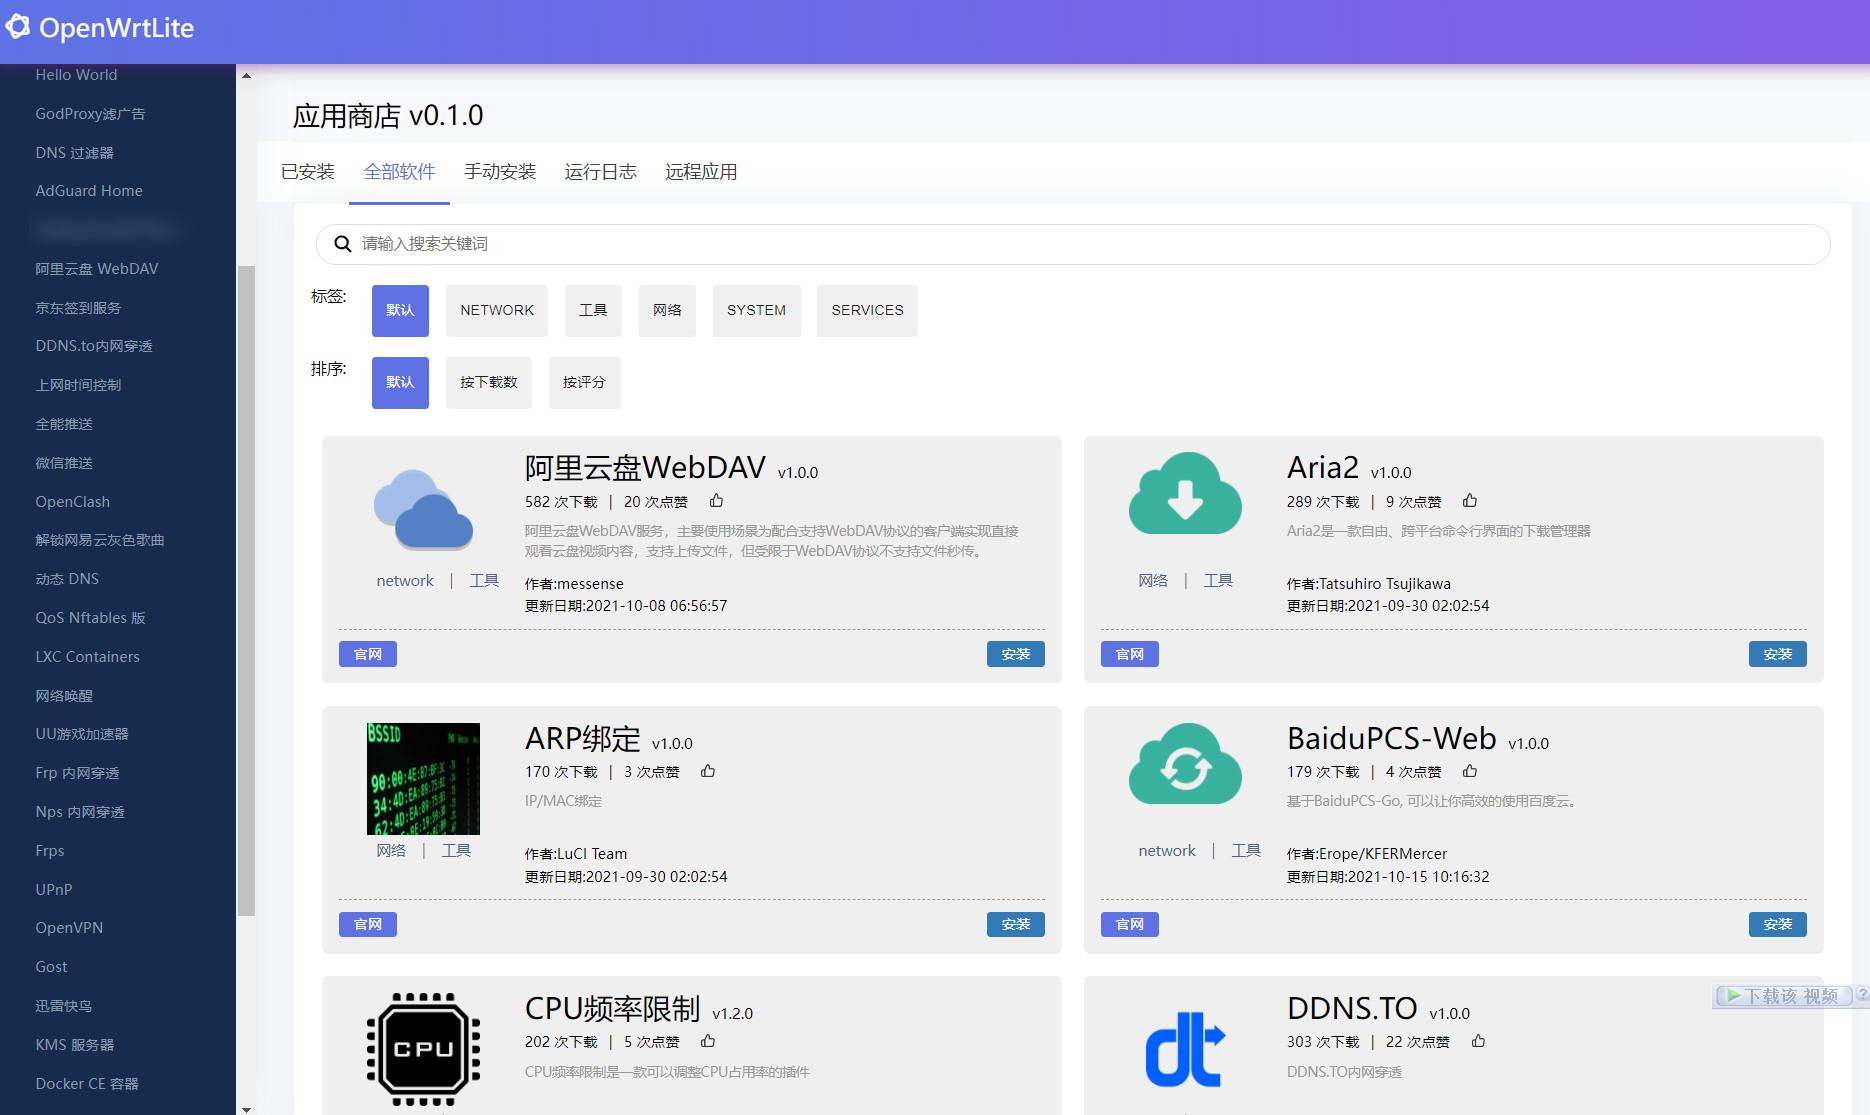Click the 阿里云盘WebDAV cloud icon
1870x1115 pixels.
point(423,509)
